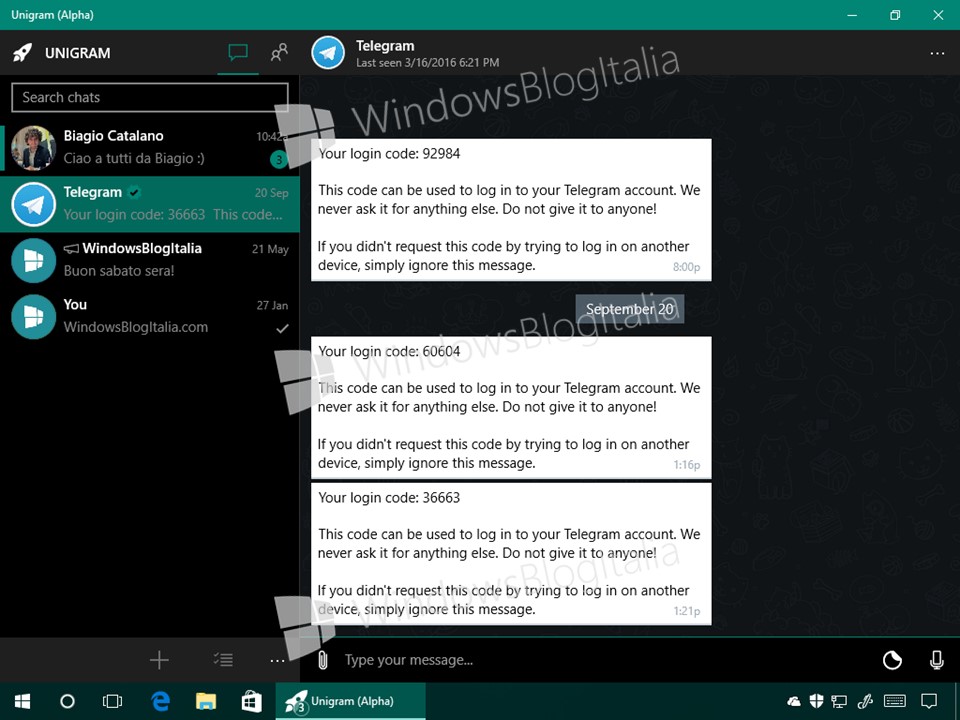Start voice recording with microphone icon
Image resolution: width=960 pixels, height=720 pixels.
click(936, 660)
